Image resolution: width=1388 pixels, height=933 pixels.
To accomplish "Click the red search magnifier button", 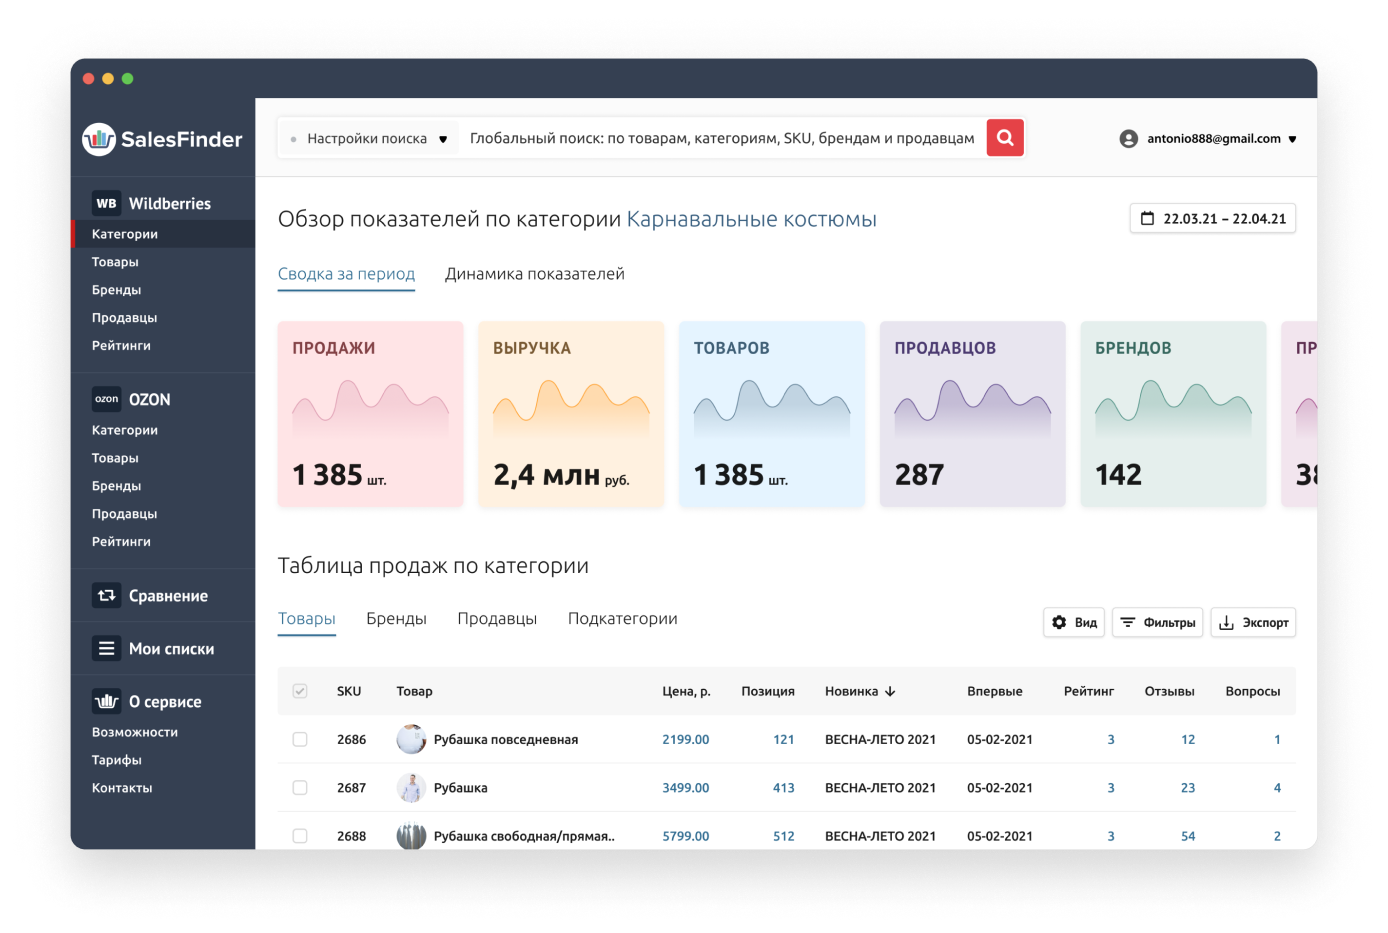I will 1005,138.
